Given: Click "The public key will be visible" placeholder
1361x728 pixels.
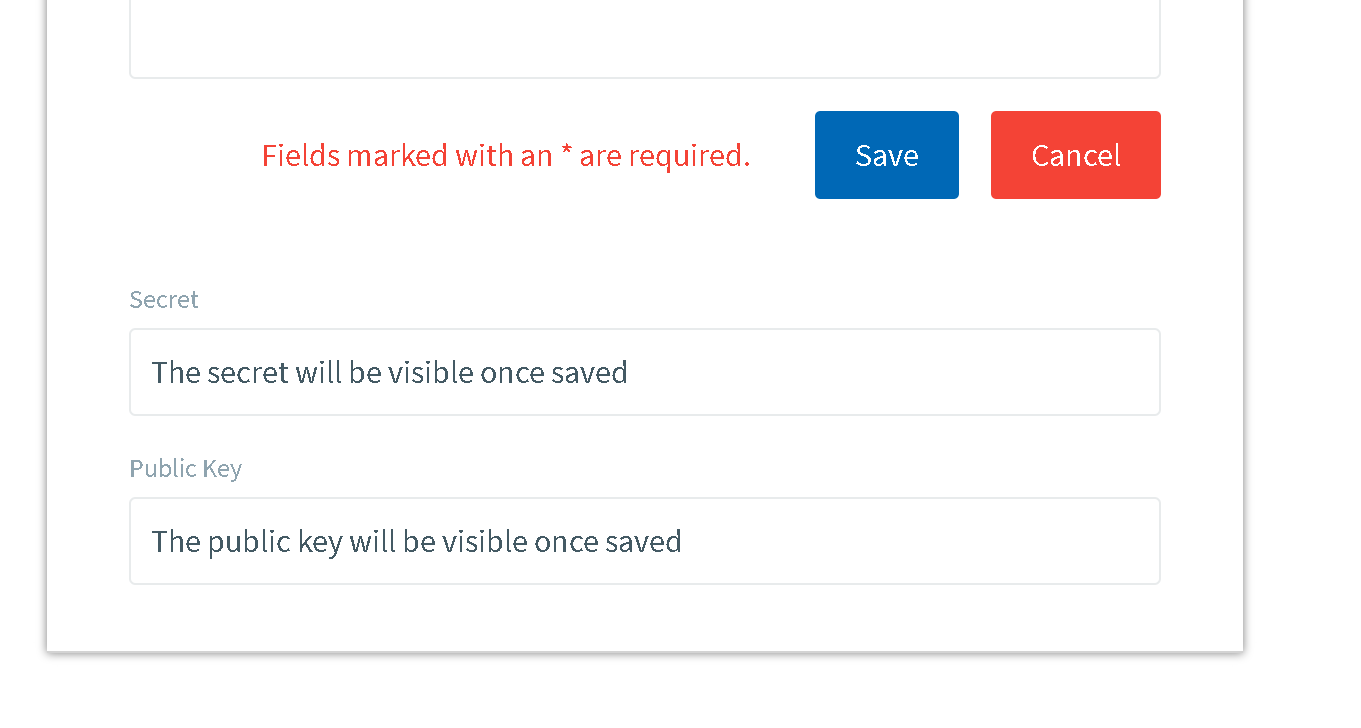Looking at the screenshot, I should pyautogui.click(x=416, y=542).
